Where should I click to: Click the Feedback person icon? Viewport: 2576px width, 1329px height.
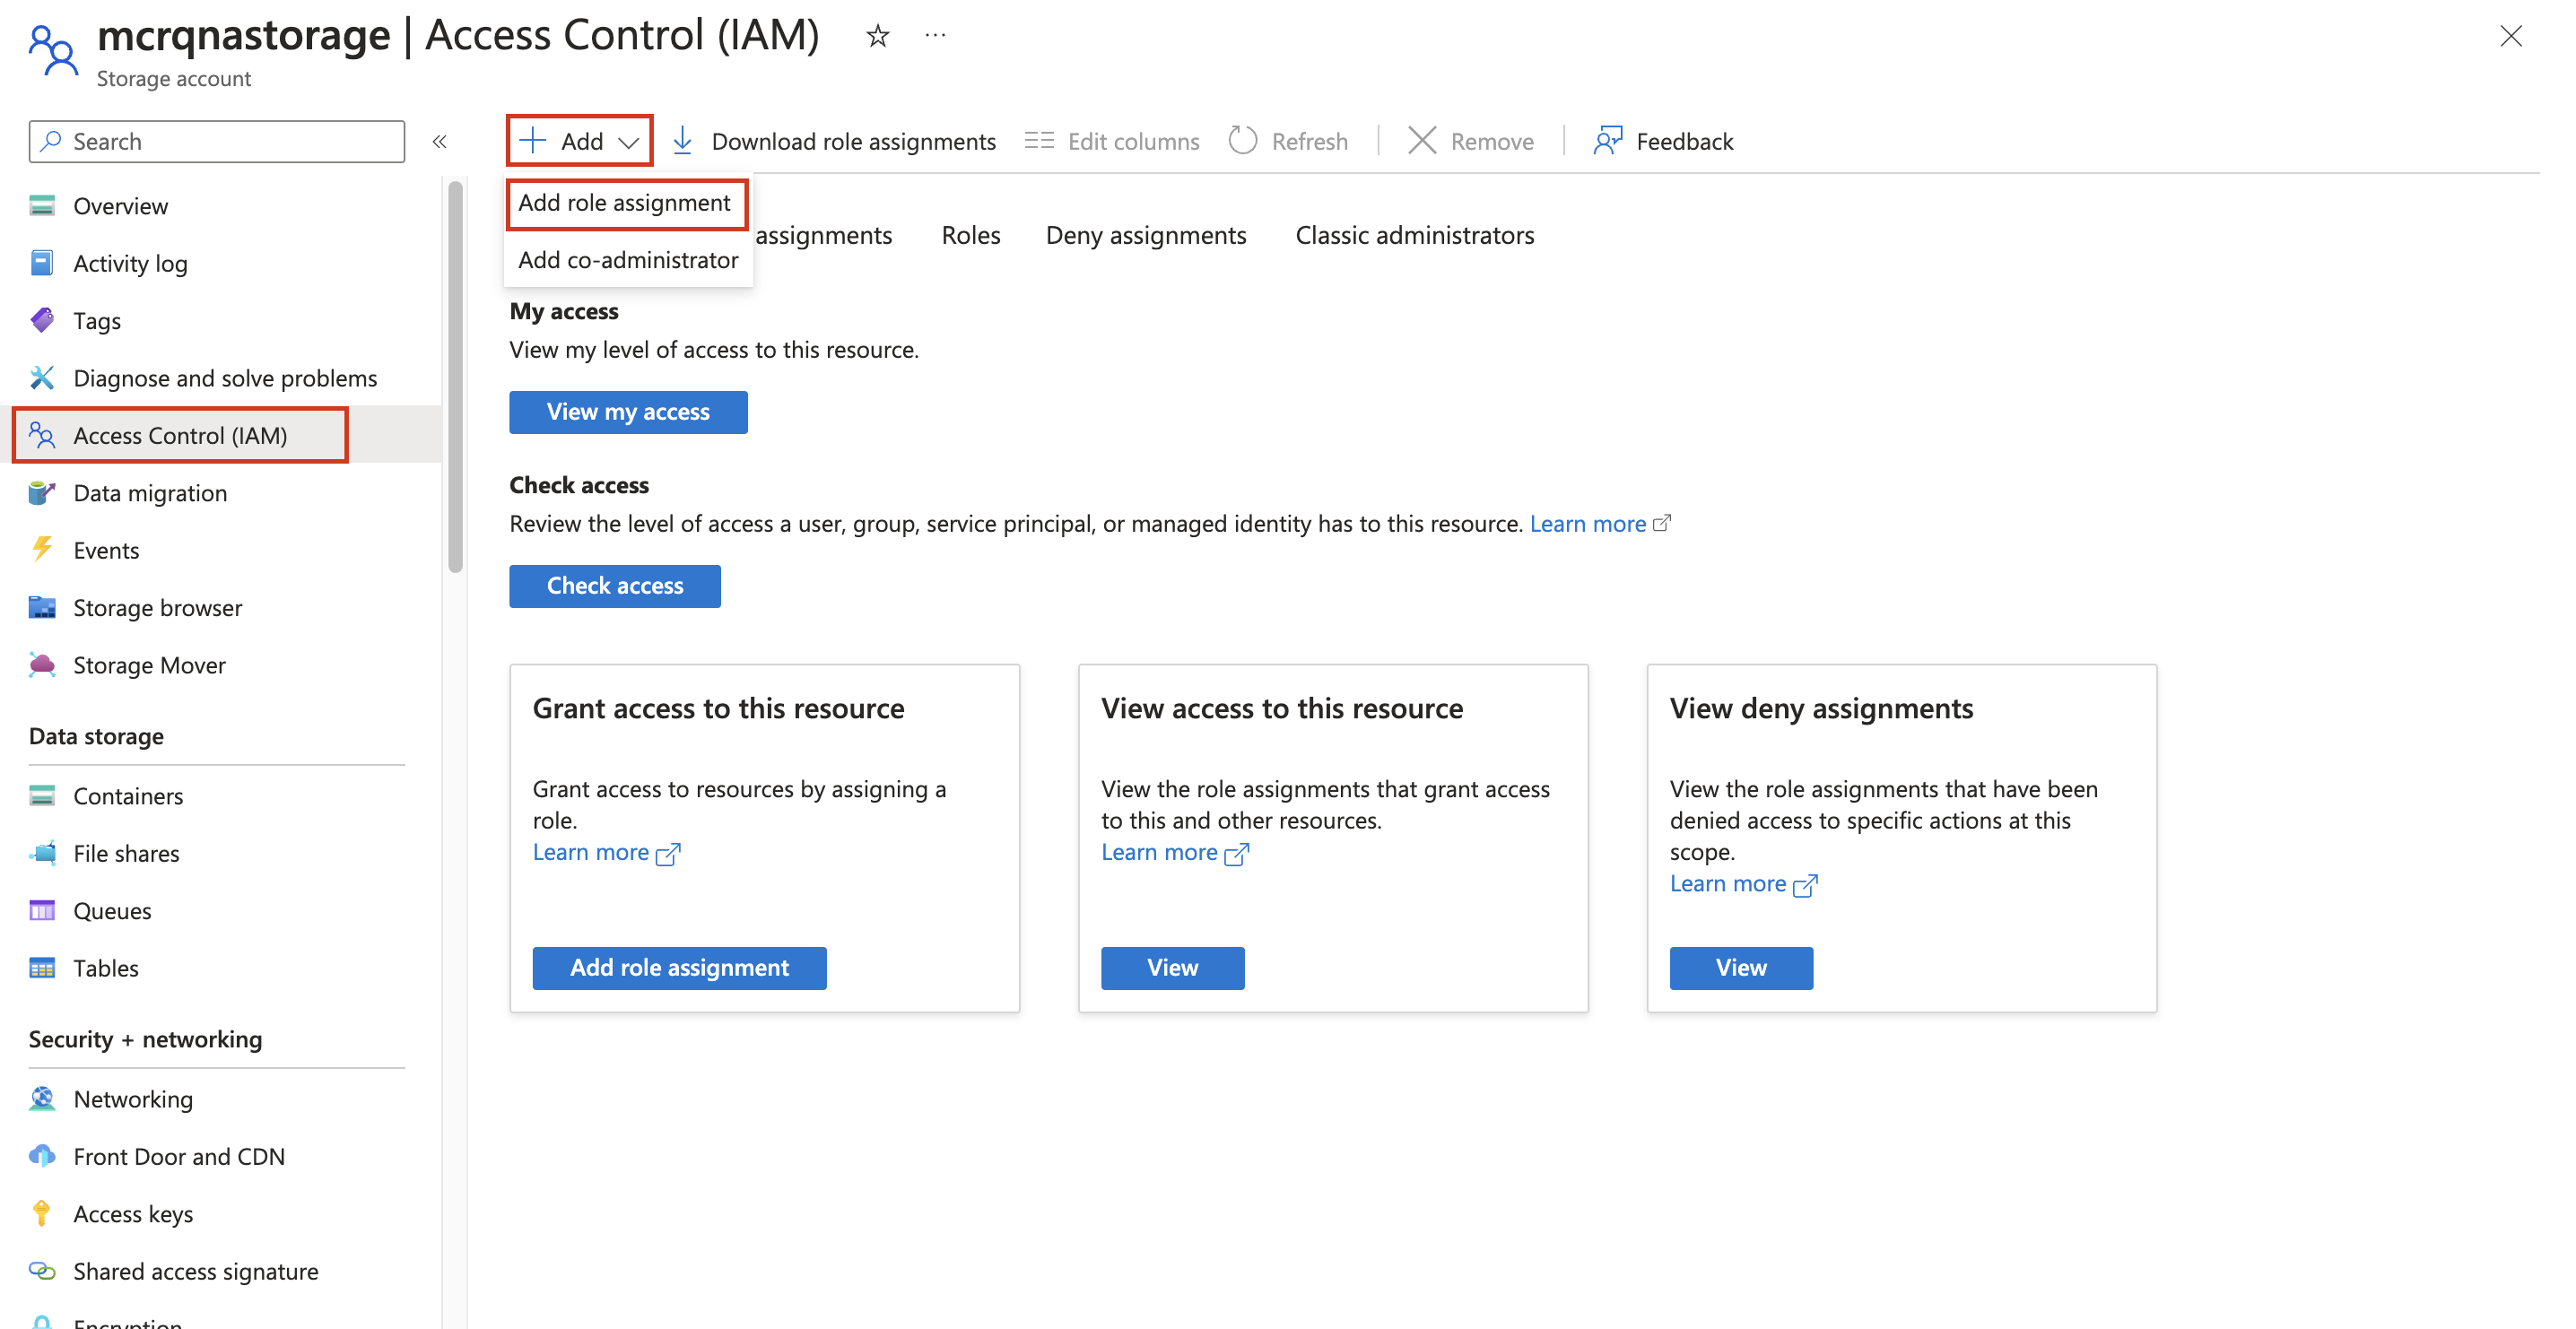[1608, 141]
